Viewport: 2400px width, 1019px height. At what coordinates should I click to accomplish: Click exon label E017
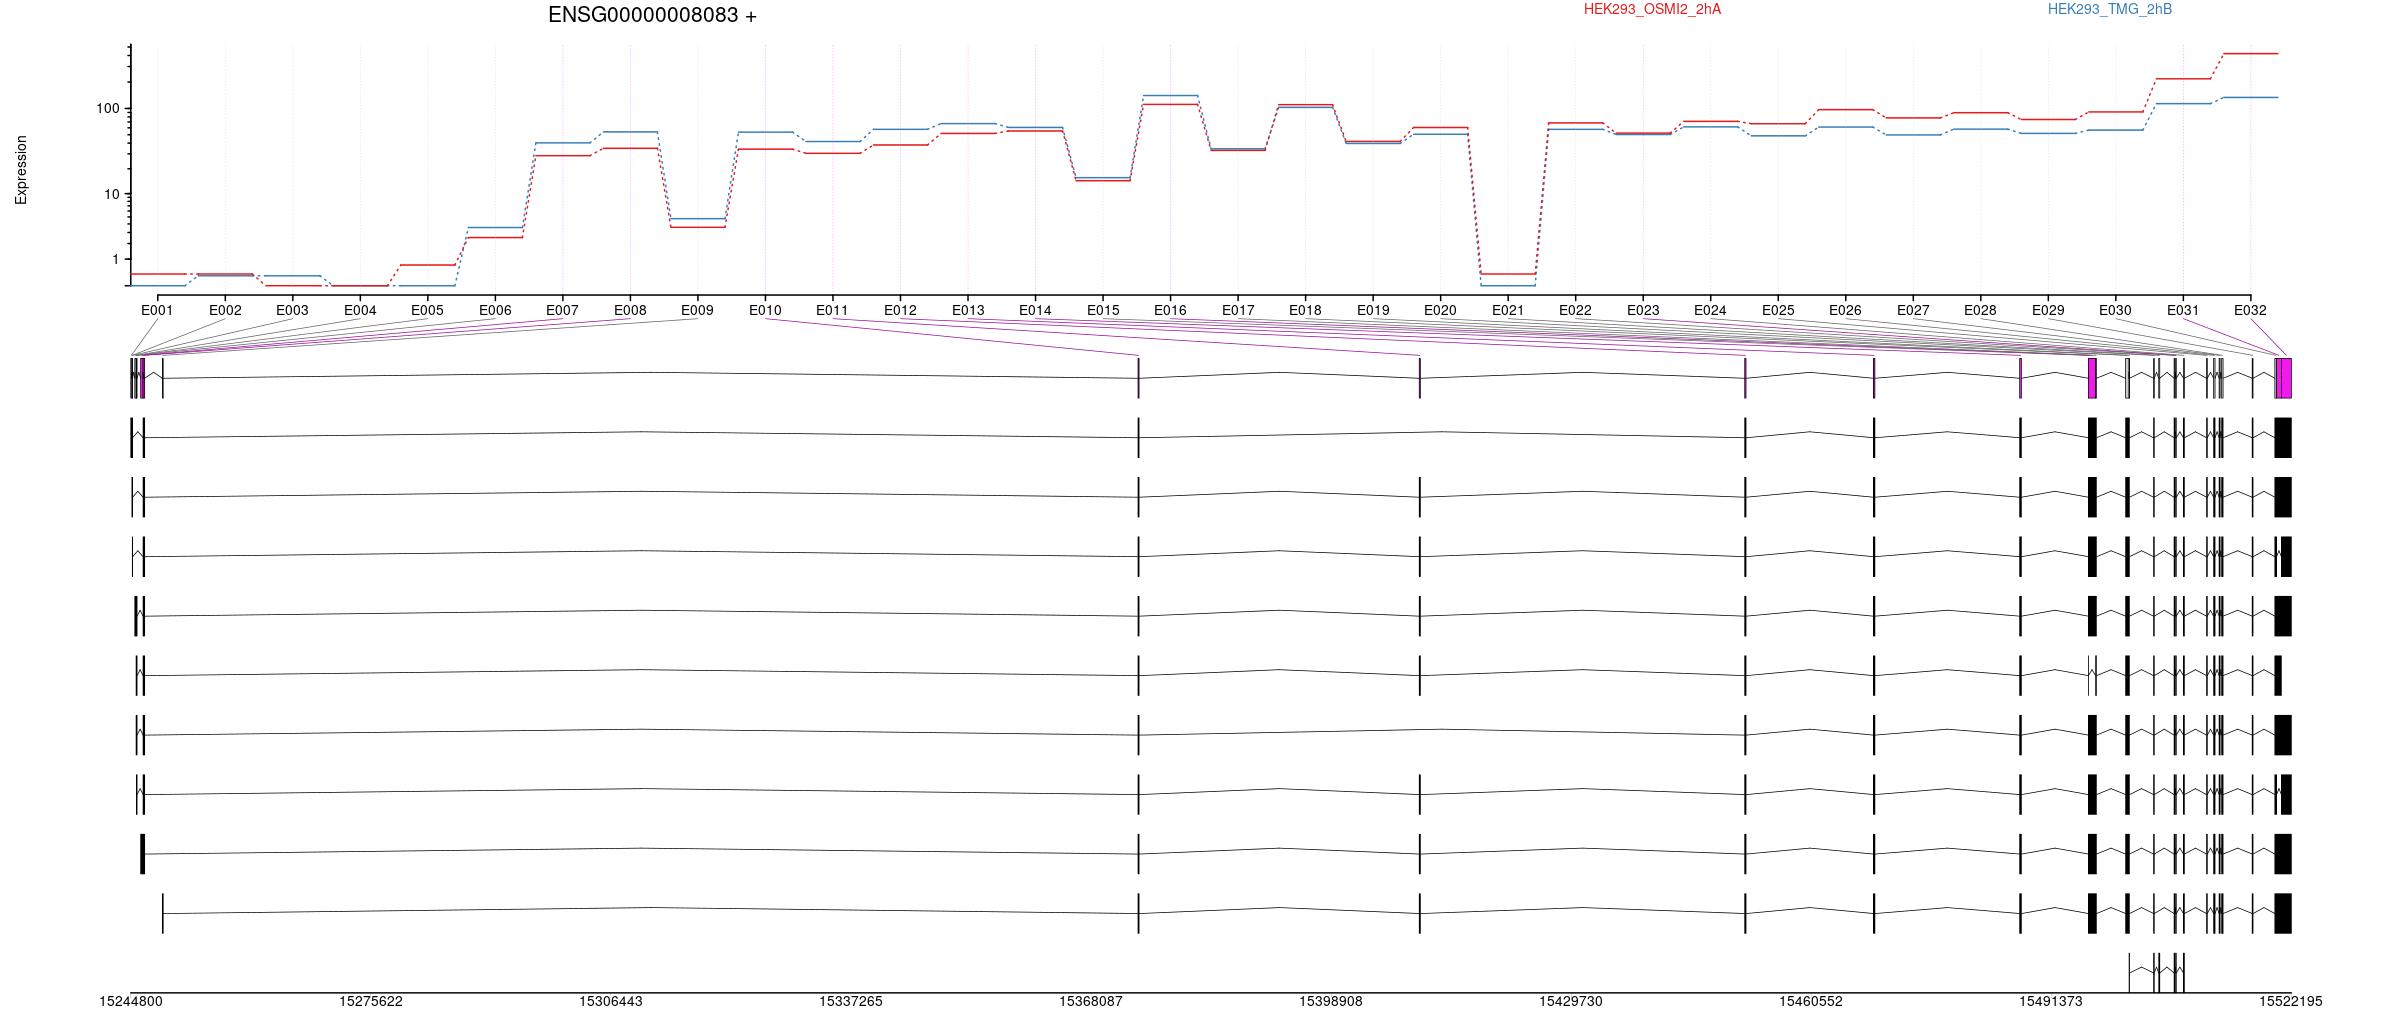pyautogui.click(x=1238, y=310)
